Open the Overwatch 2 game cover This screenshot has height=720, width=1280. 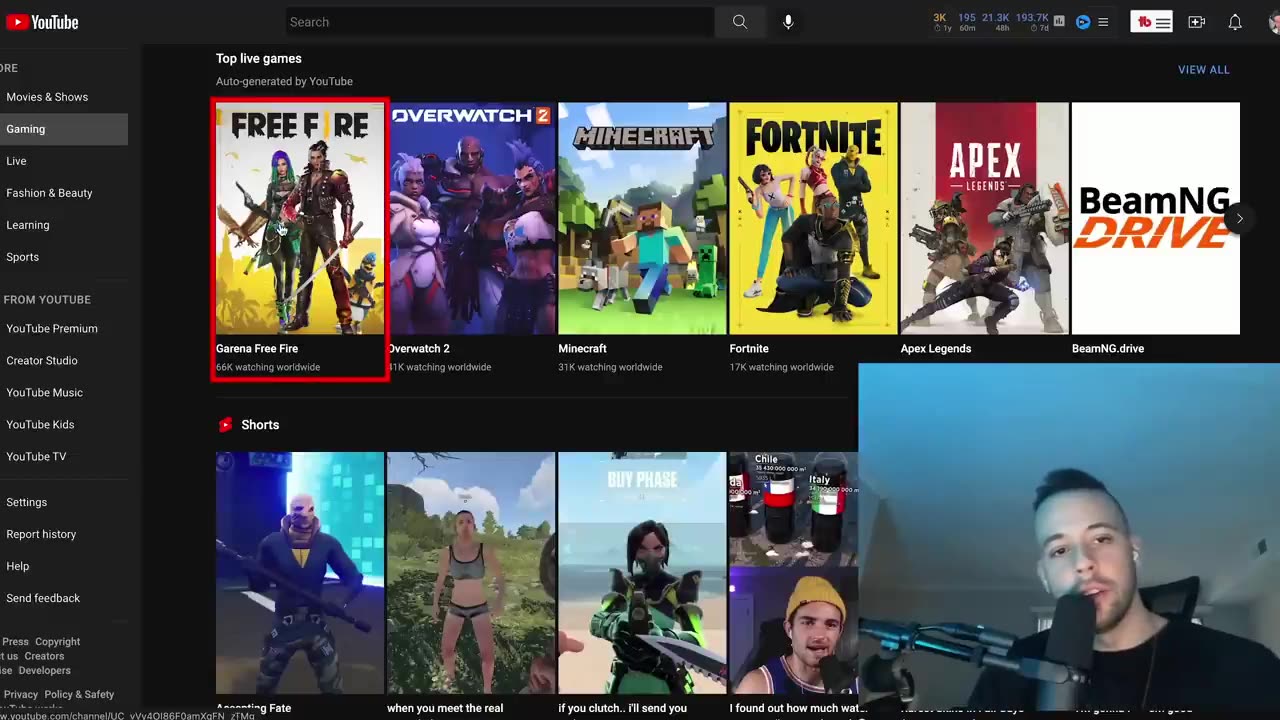471,218
